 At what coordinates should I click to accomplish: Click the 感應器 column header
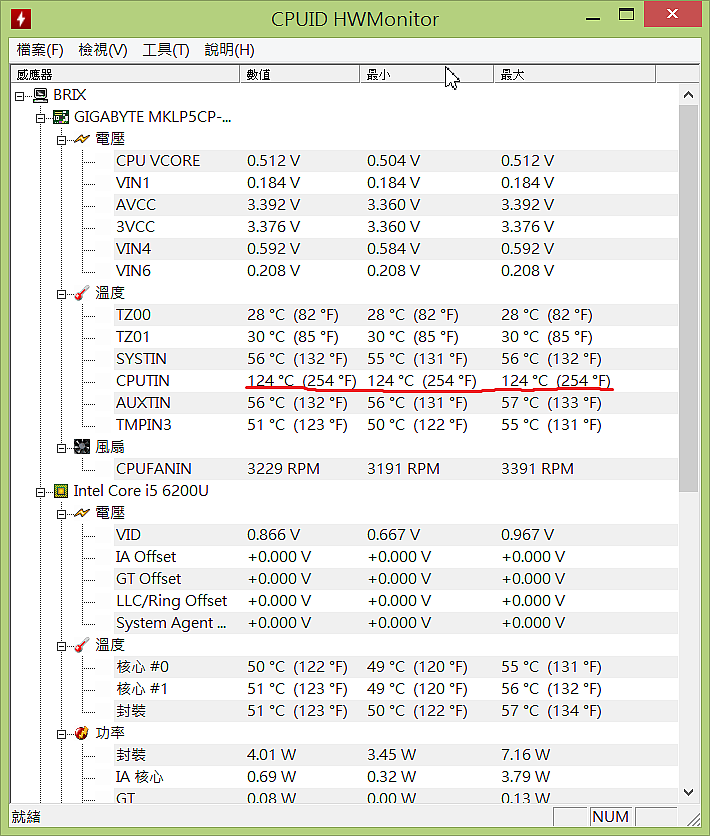(125, 74)
